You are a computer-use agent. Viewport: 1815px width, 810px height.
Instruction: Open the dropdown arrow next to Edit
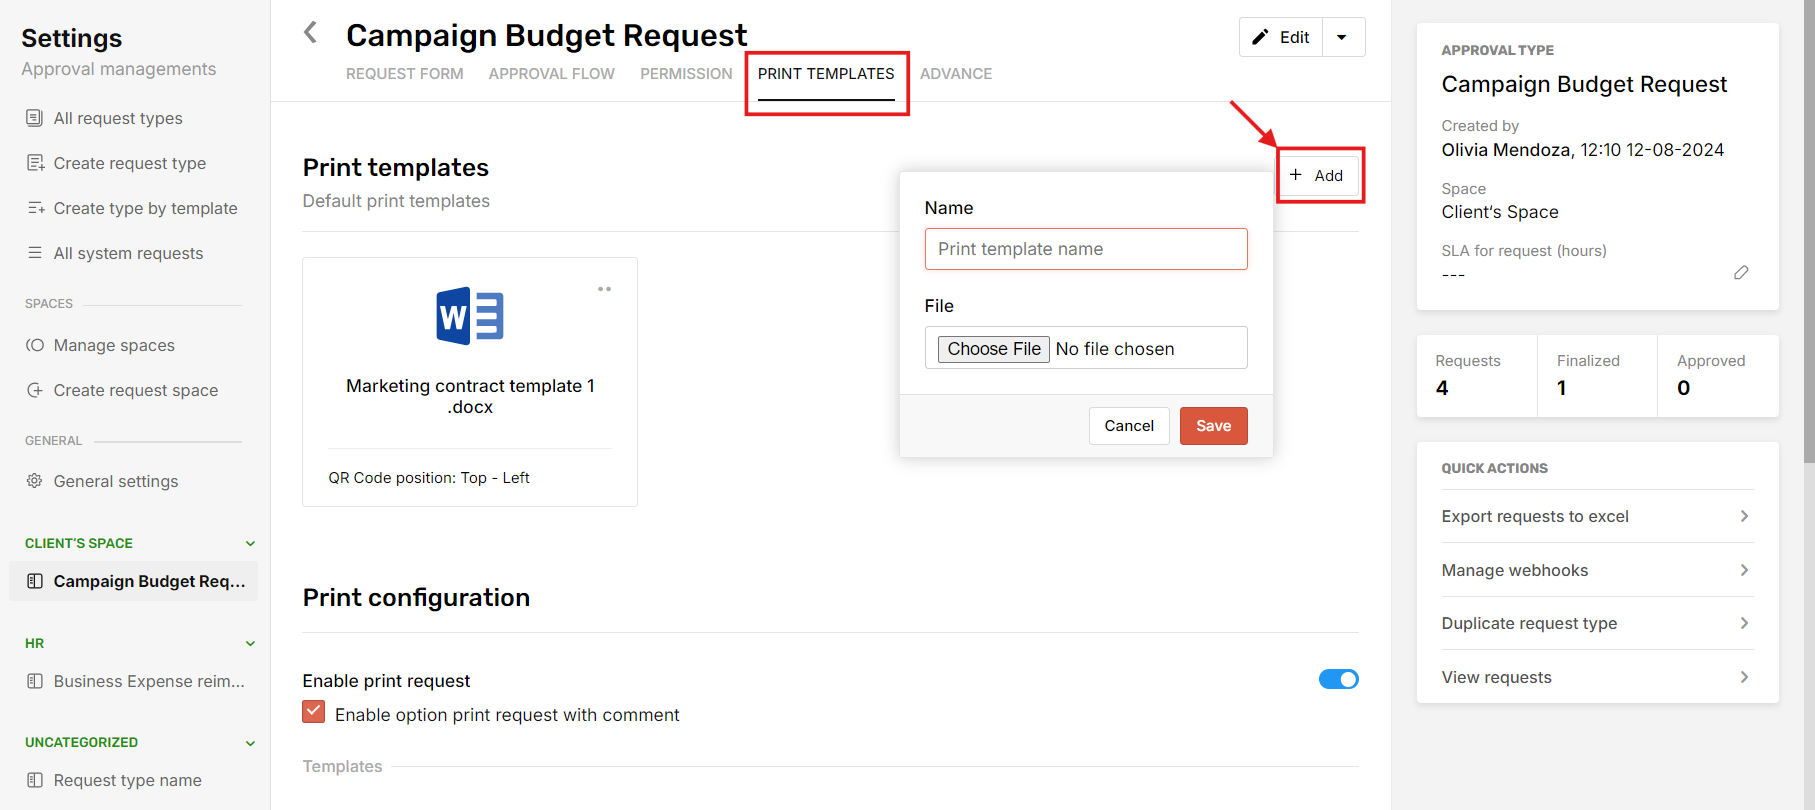tap(1343, 37)
